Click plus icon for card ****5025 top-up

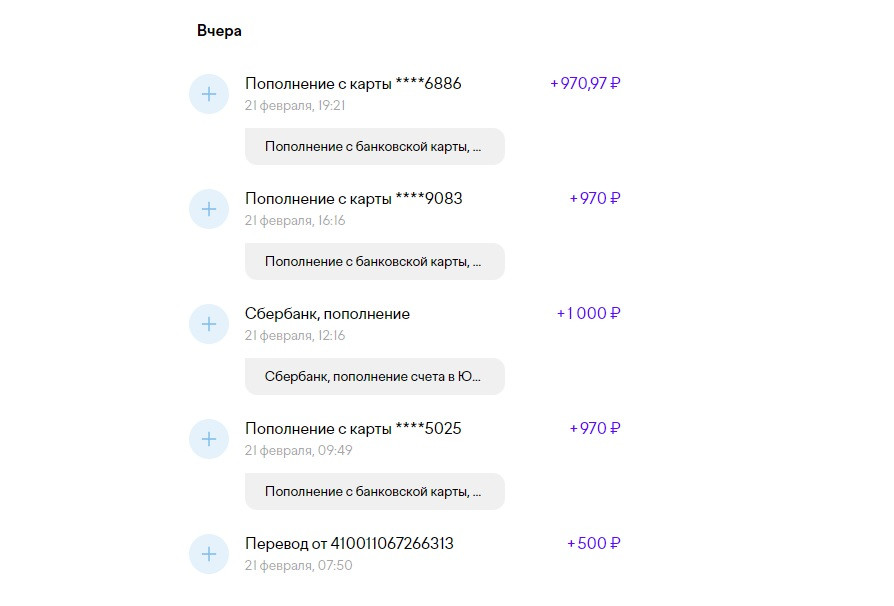209,439
